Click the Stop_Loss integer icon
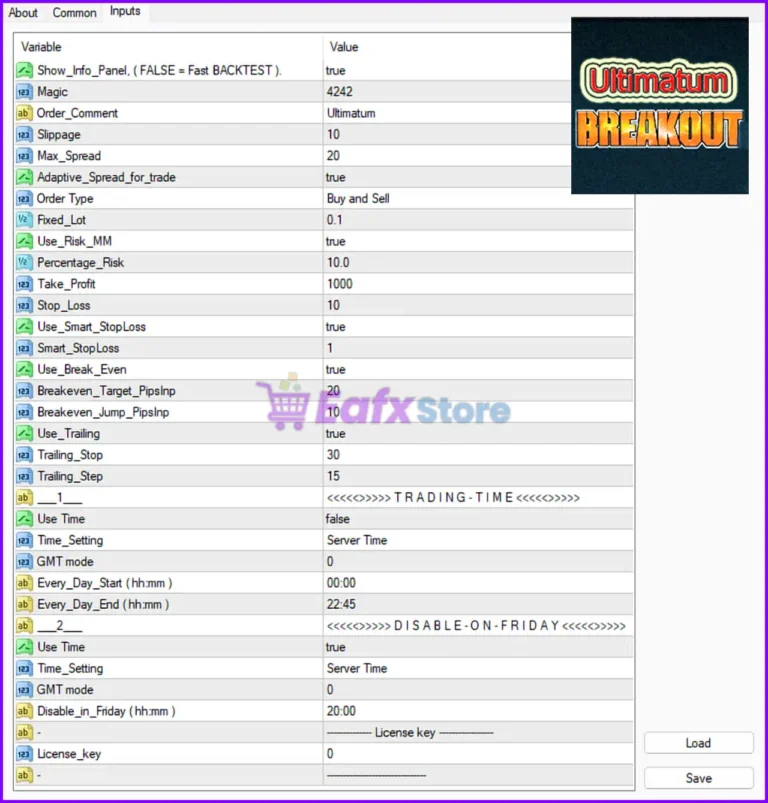The image size is (768, 803). coord(24,305)
